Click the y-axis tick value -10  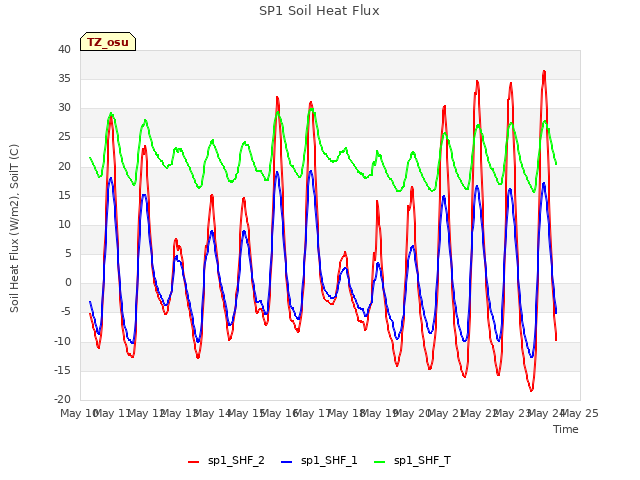click(62, 341)
